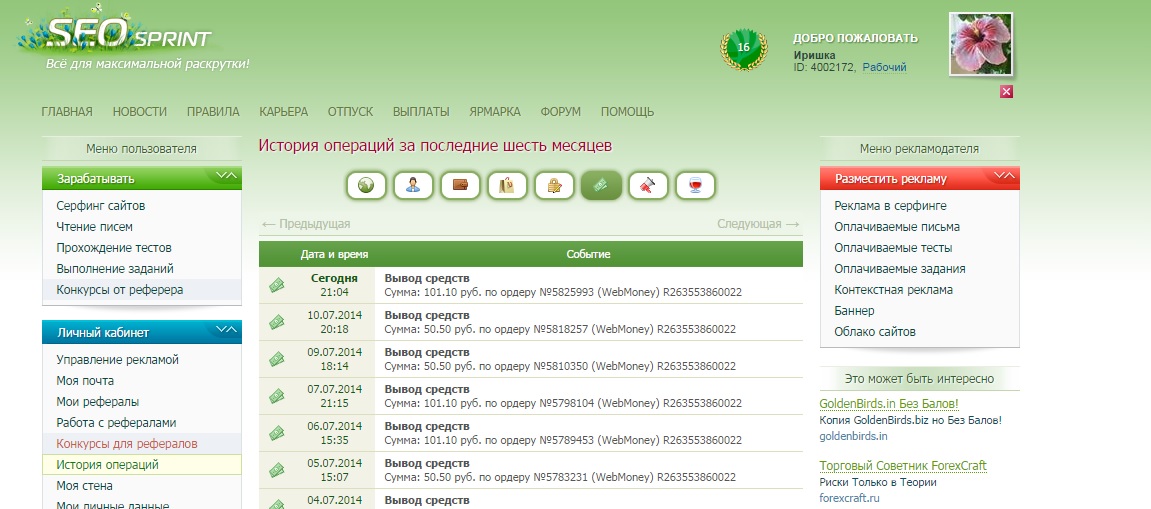This screenshot has height=509, width=1151.
Task: Click the green banknote filter icon
Action: coord(601,185)
